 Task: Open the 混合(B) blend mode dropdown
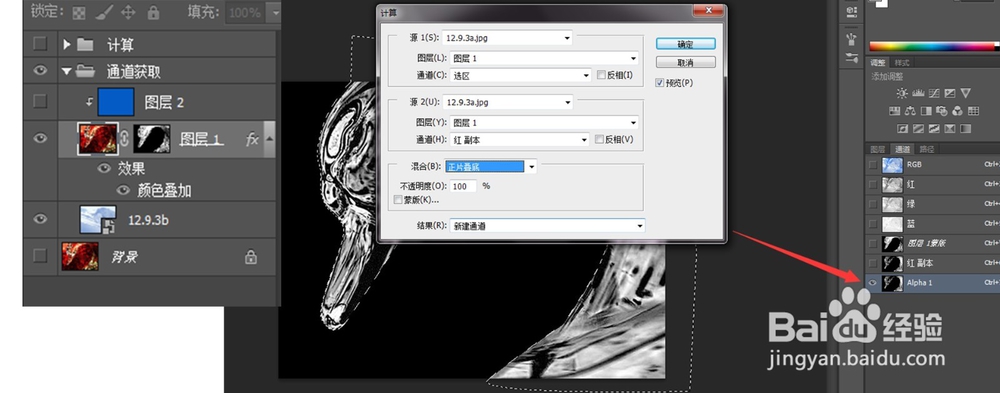pos(490,167)
